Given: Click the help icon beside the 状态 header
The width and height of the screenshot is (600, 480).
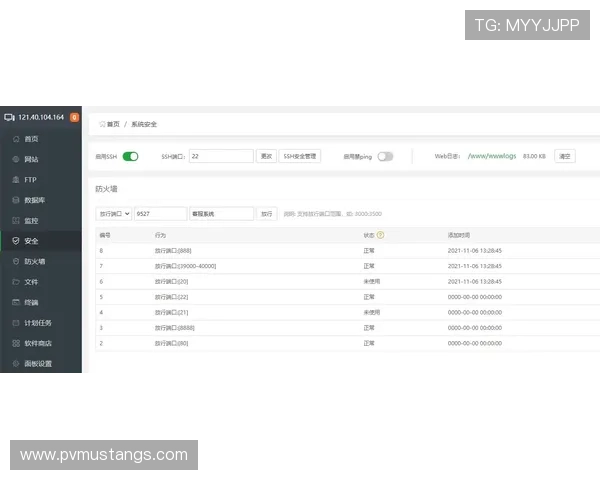Looking at the screenshot, I should click(x=380, y=235).
